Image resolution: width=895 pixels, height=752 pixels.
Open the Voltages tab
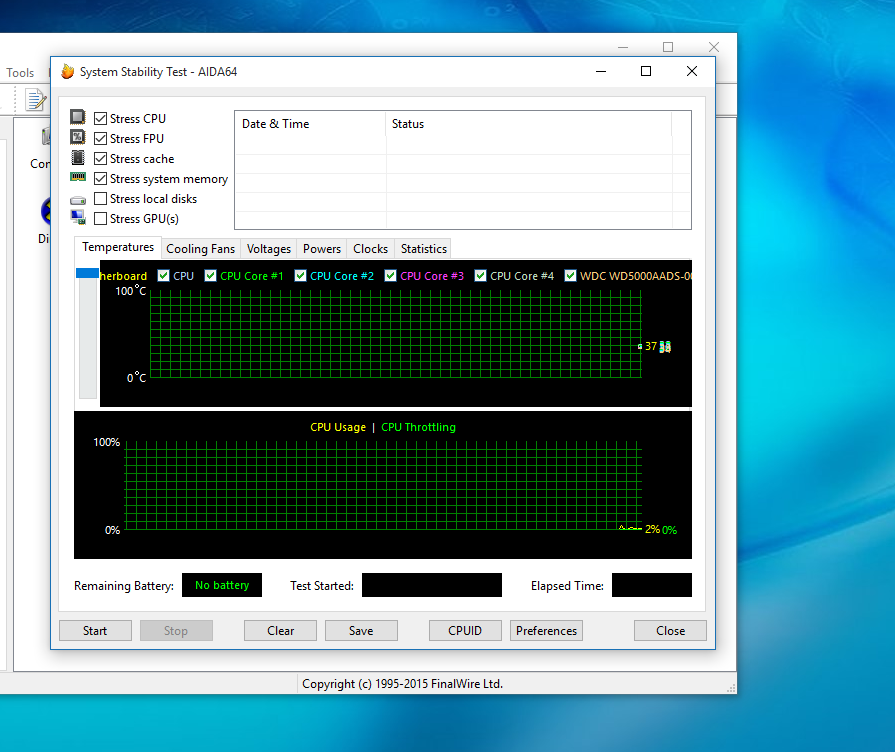pyautogui.click(x=268, y=249)
